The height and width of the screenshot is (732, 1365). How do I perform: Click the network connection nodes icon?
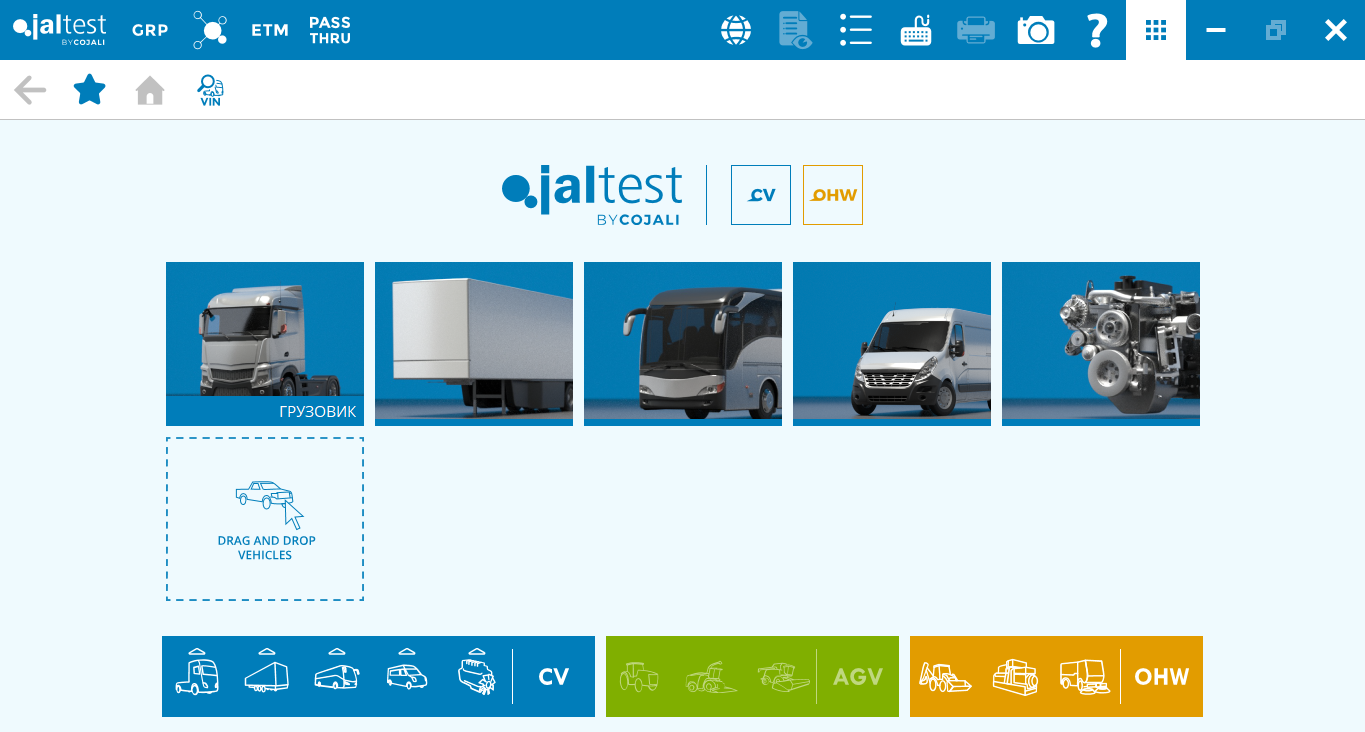click(210, 30)
